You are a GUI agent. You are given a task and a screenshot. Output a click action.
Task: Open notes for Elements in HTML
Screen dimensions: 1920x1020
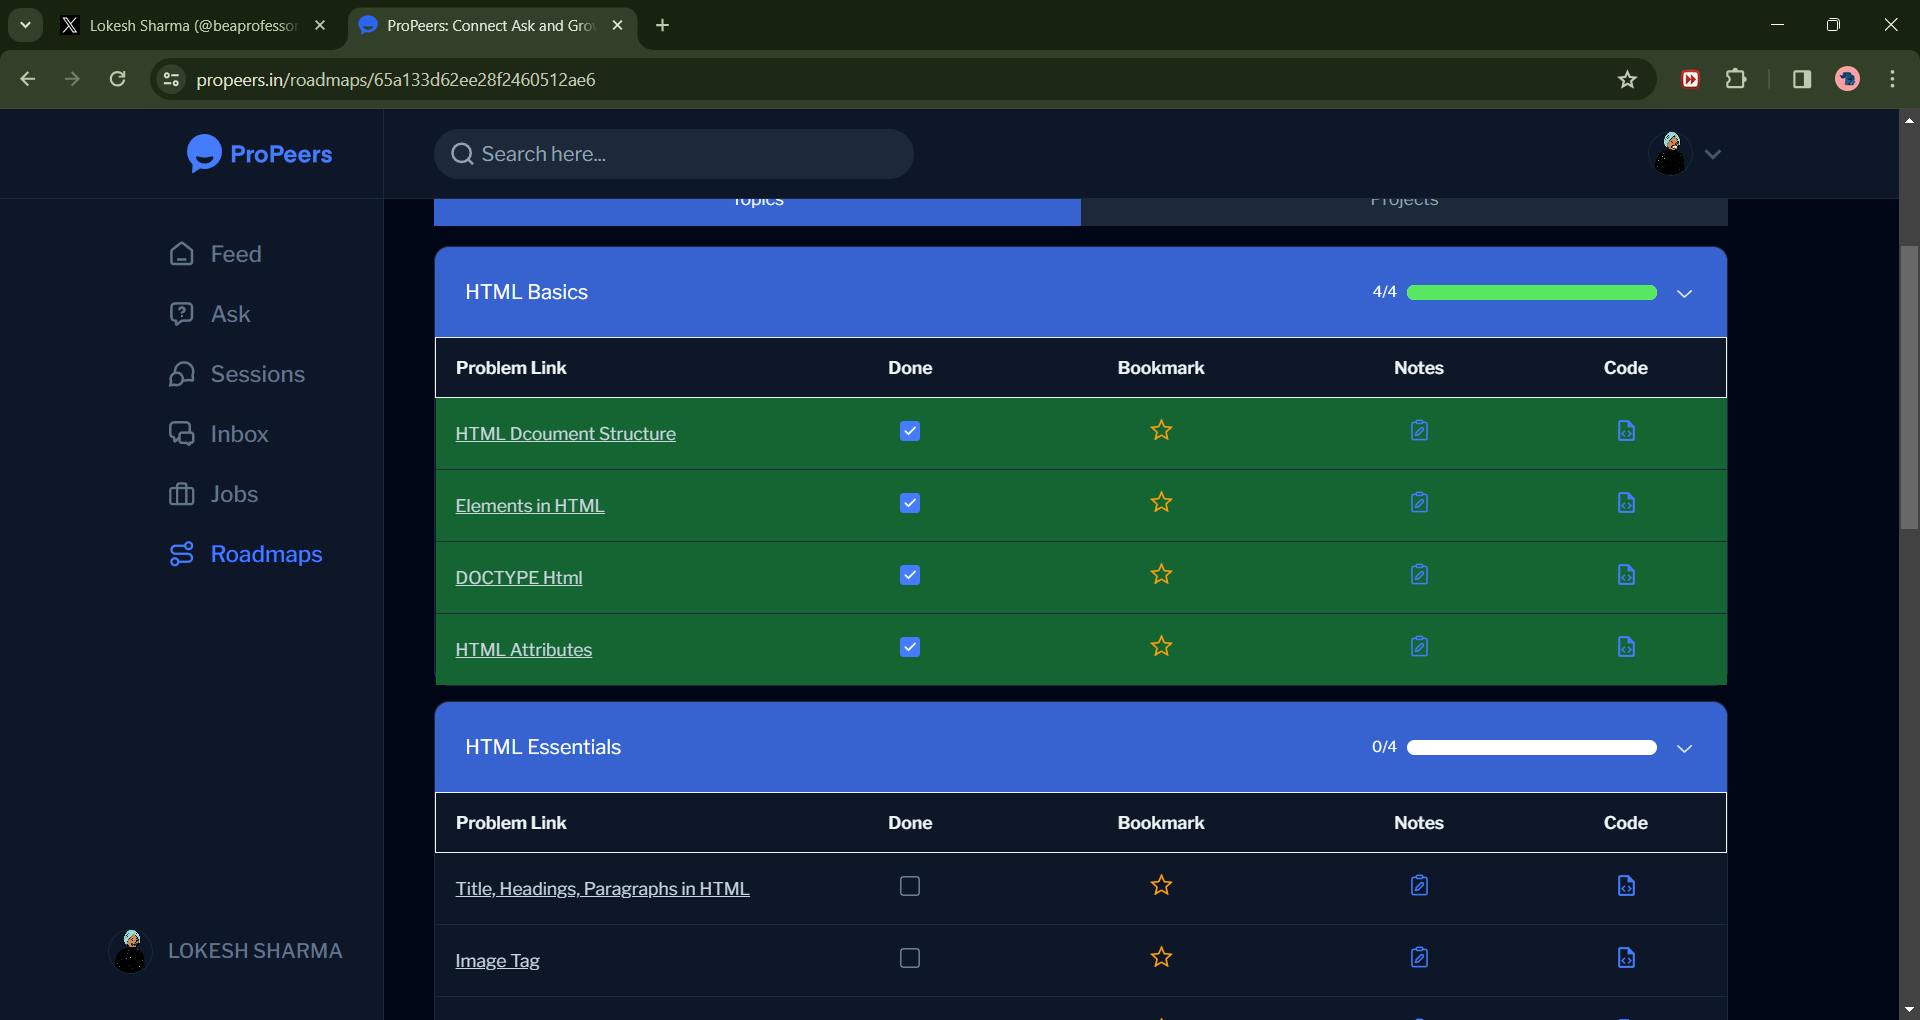pyautogui.click(x=1419, y=503)
